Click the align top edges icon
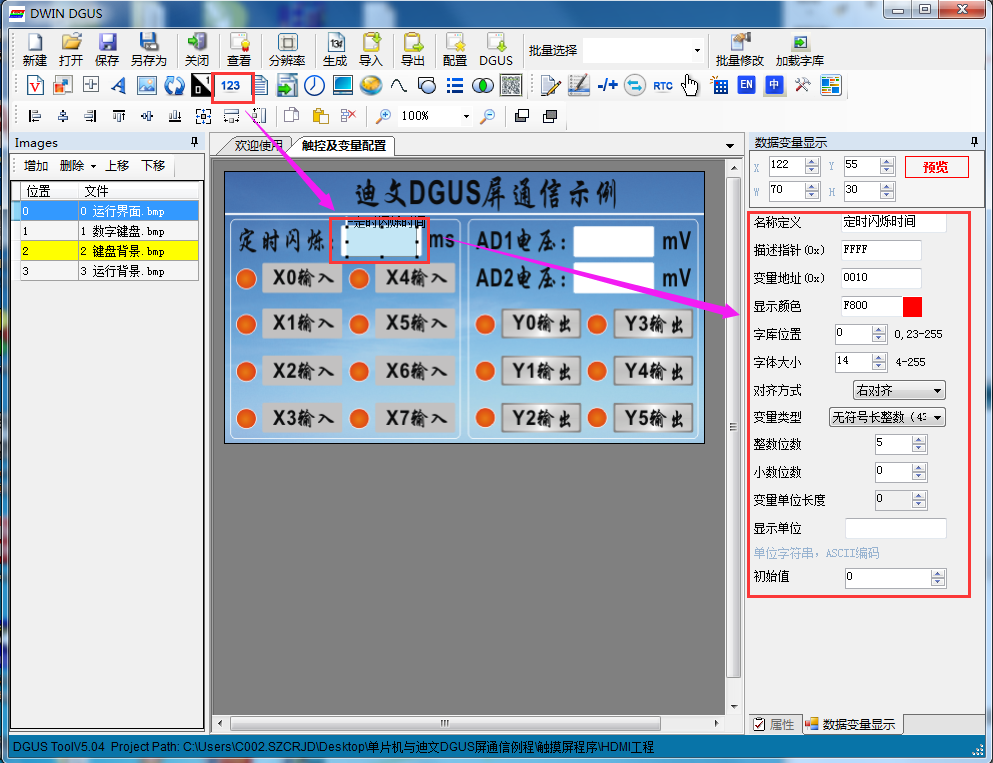 point(118,116)
